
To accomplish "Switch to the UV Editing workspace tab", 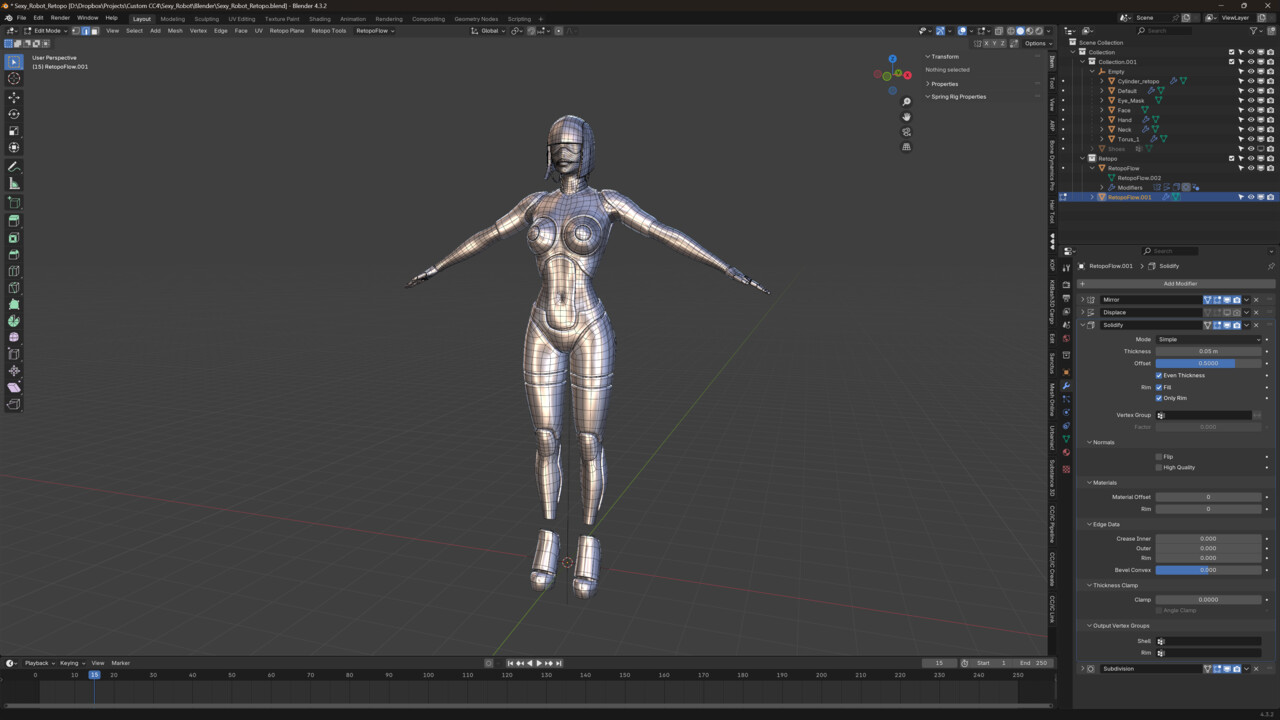I will (242, 18).
